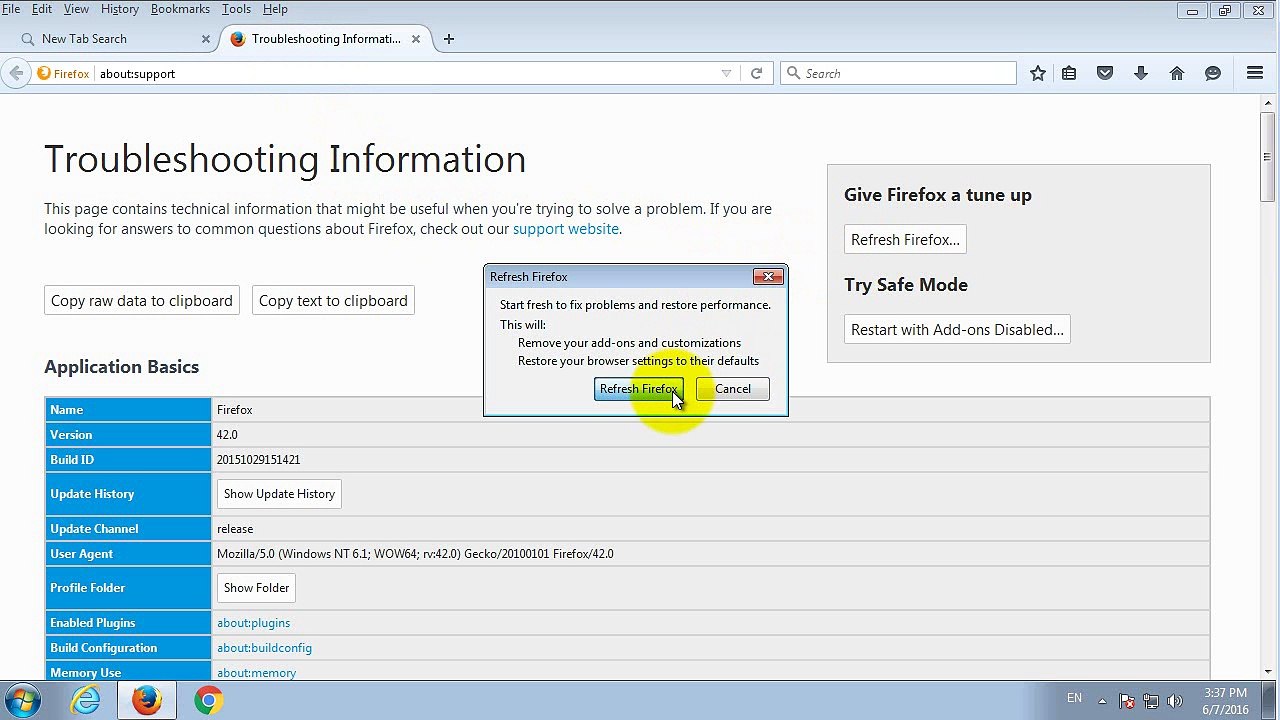Click the Firefox taskbar icon
Image resolution: width=1280 pixels, height=720 pixels.
[147, 700]
